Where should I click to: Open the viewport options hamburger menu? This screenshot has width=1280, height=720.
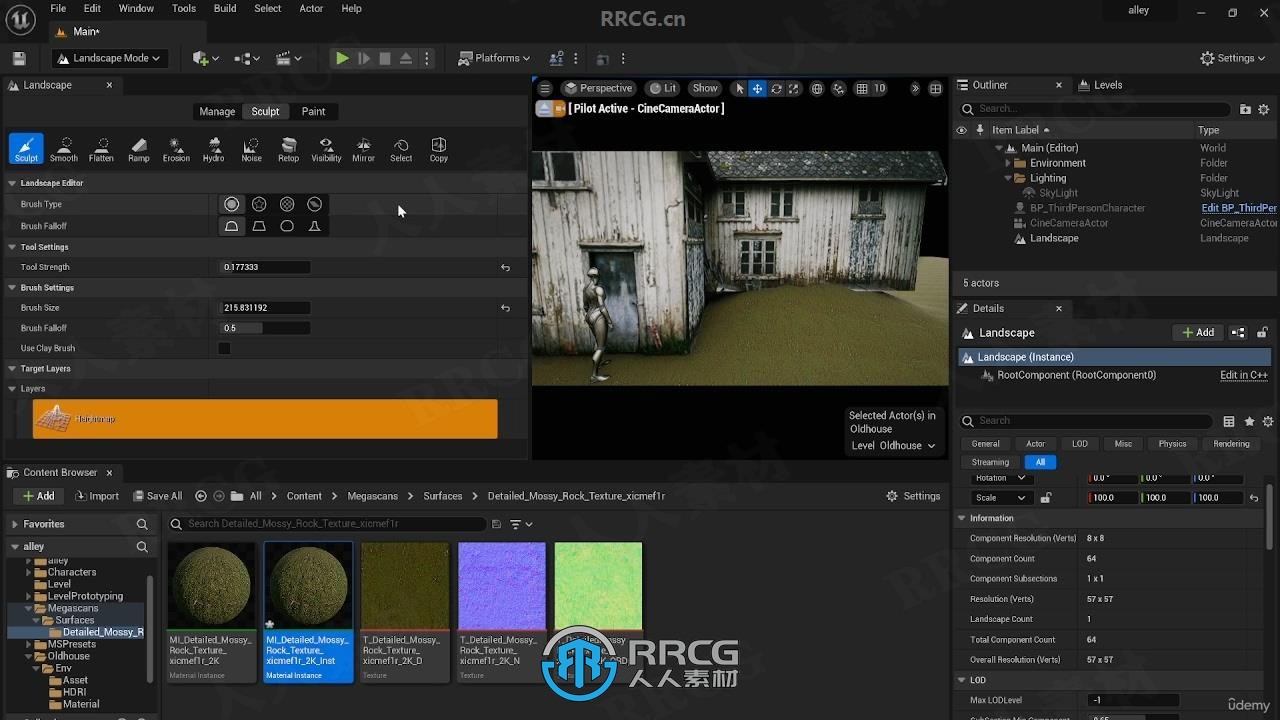coord(545,88)
